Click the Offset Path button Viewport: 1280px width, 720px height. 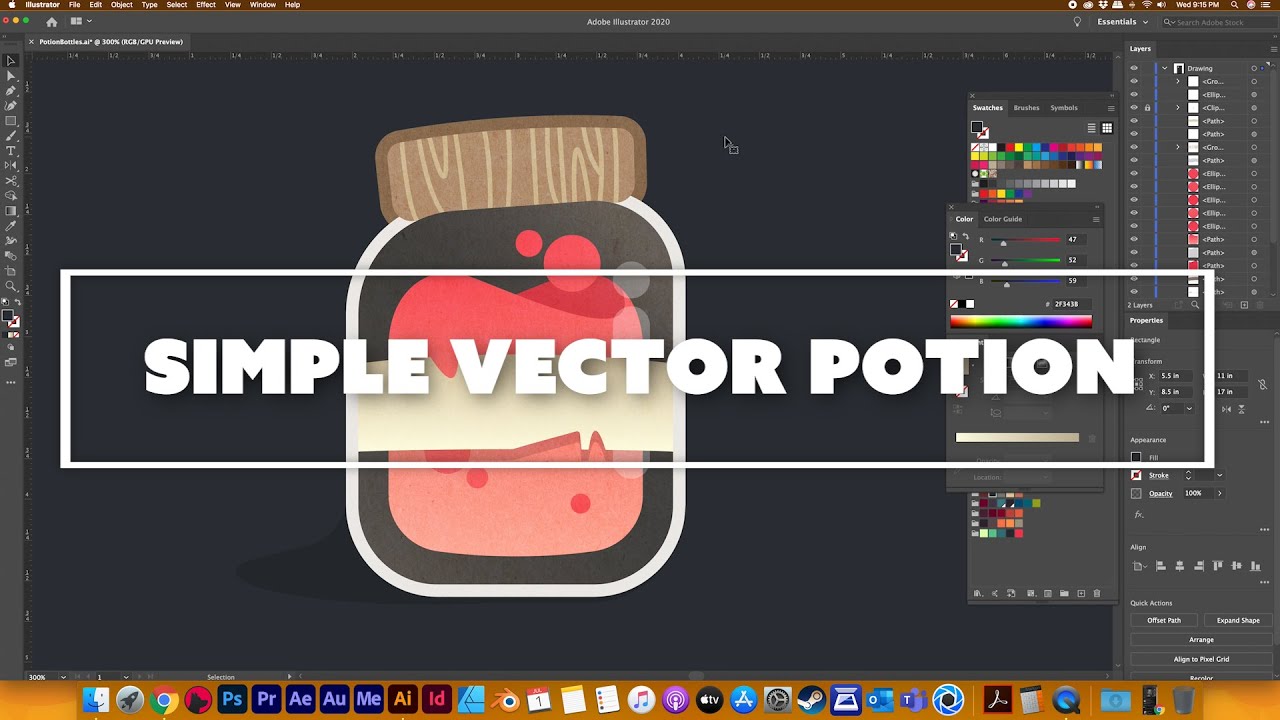coord(1164,620)
